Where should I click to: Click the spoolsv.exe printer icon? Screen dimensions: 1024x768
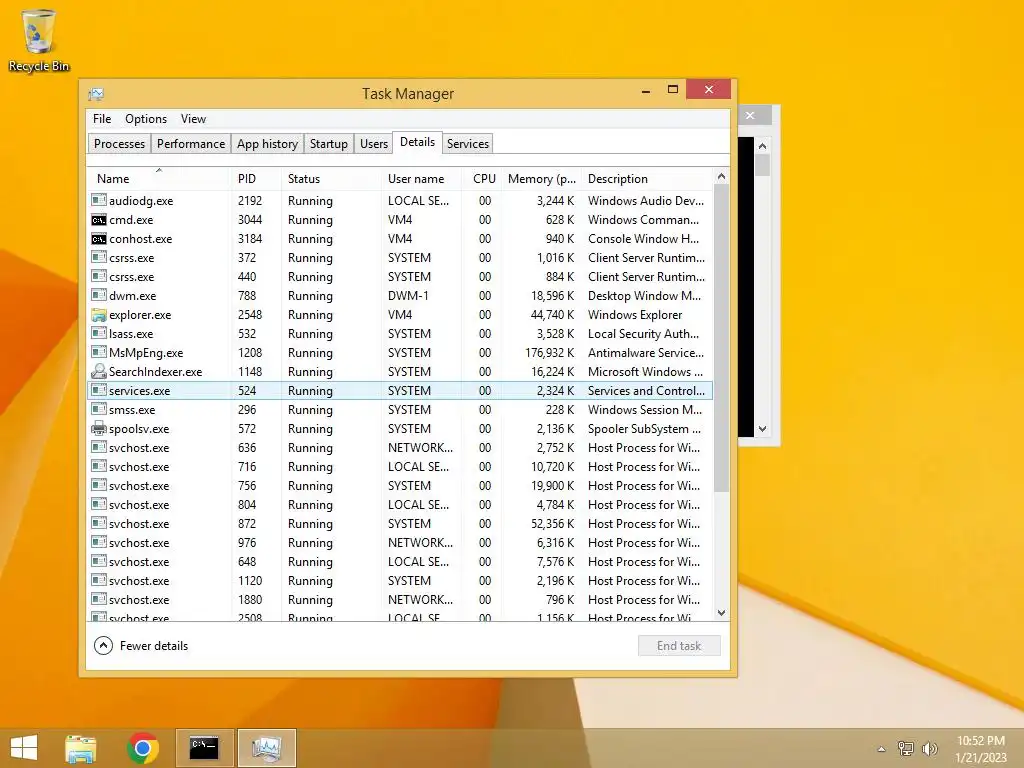(99, 428)
